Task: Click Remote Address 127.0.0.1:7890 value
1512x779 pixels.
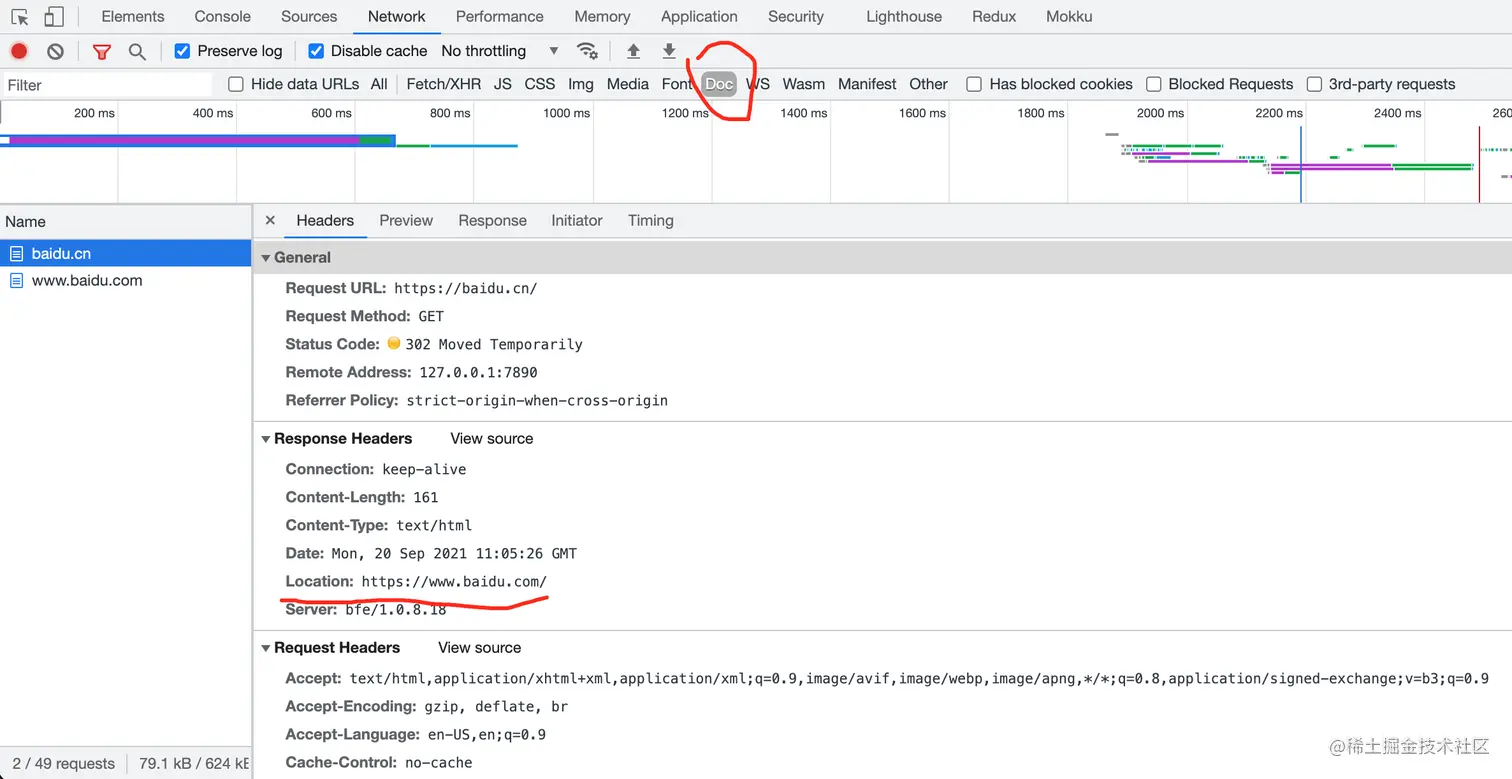Action: [477, 372]
